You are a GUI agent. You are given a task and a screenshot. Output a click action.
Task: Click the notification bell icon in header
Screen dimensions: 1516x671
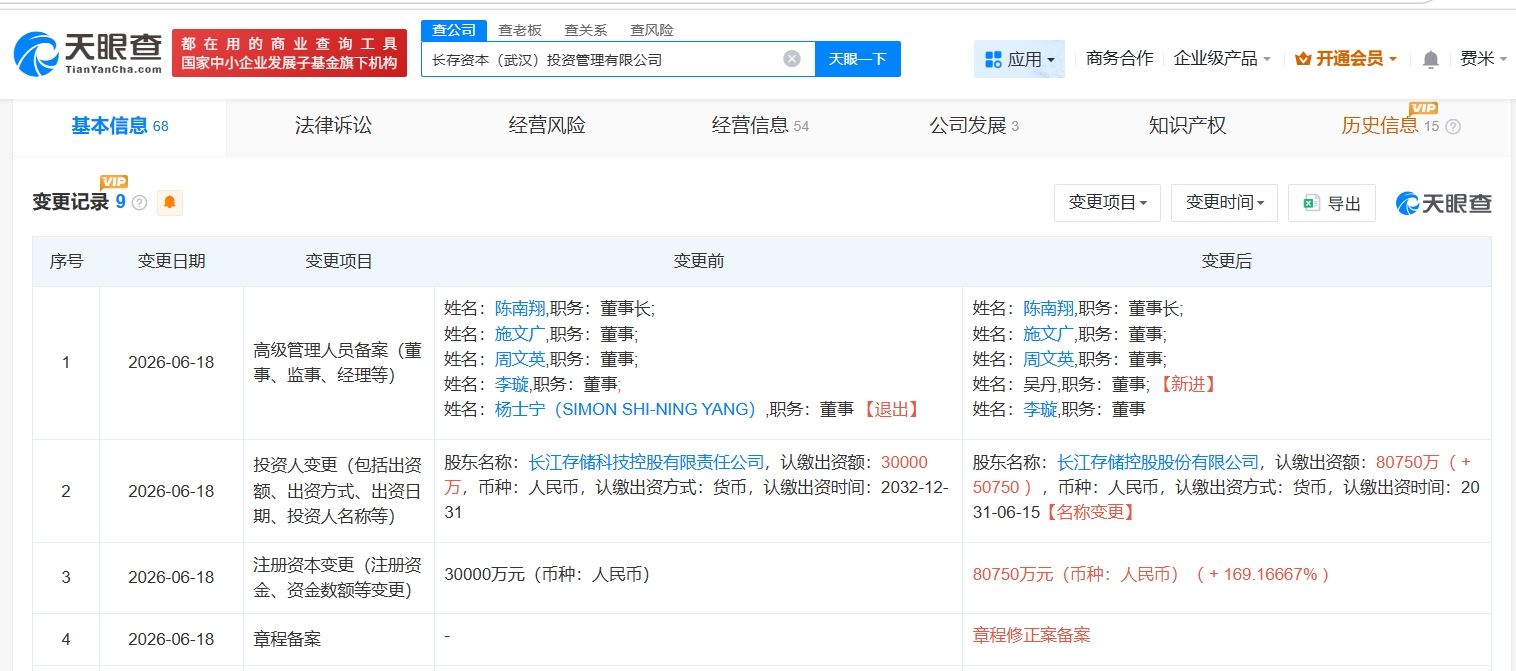click(1431, 59)
